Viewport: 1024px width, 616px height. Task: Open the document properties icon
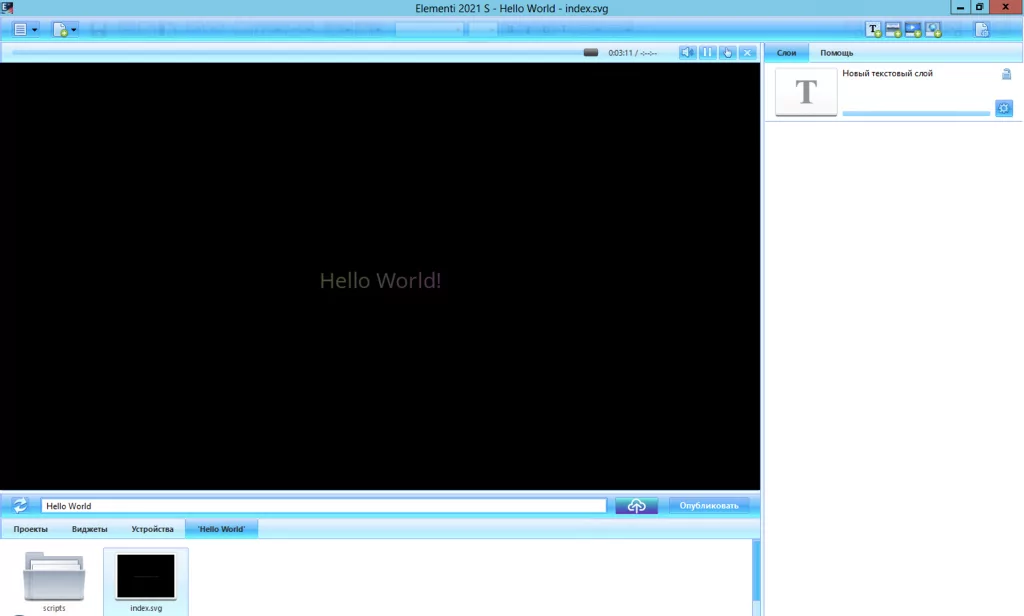click(982, 30)
